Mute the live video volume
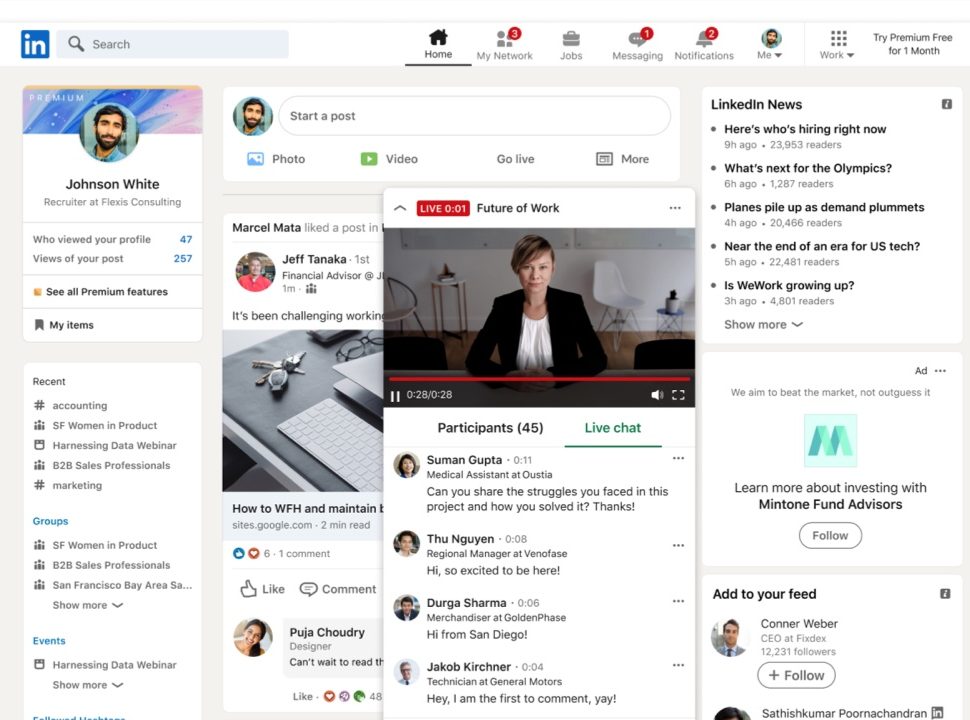This screenshot has height=720, width=970. coord(657,395)
